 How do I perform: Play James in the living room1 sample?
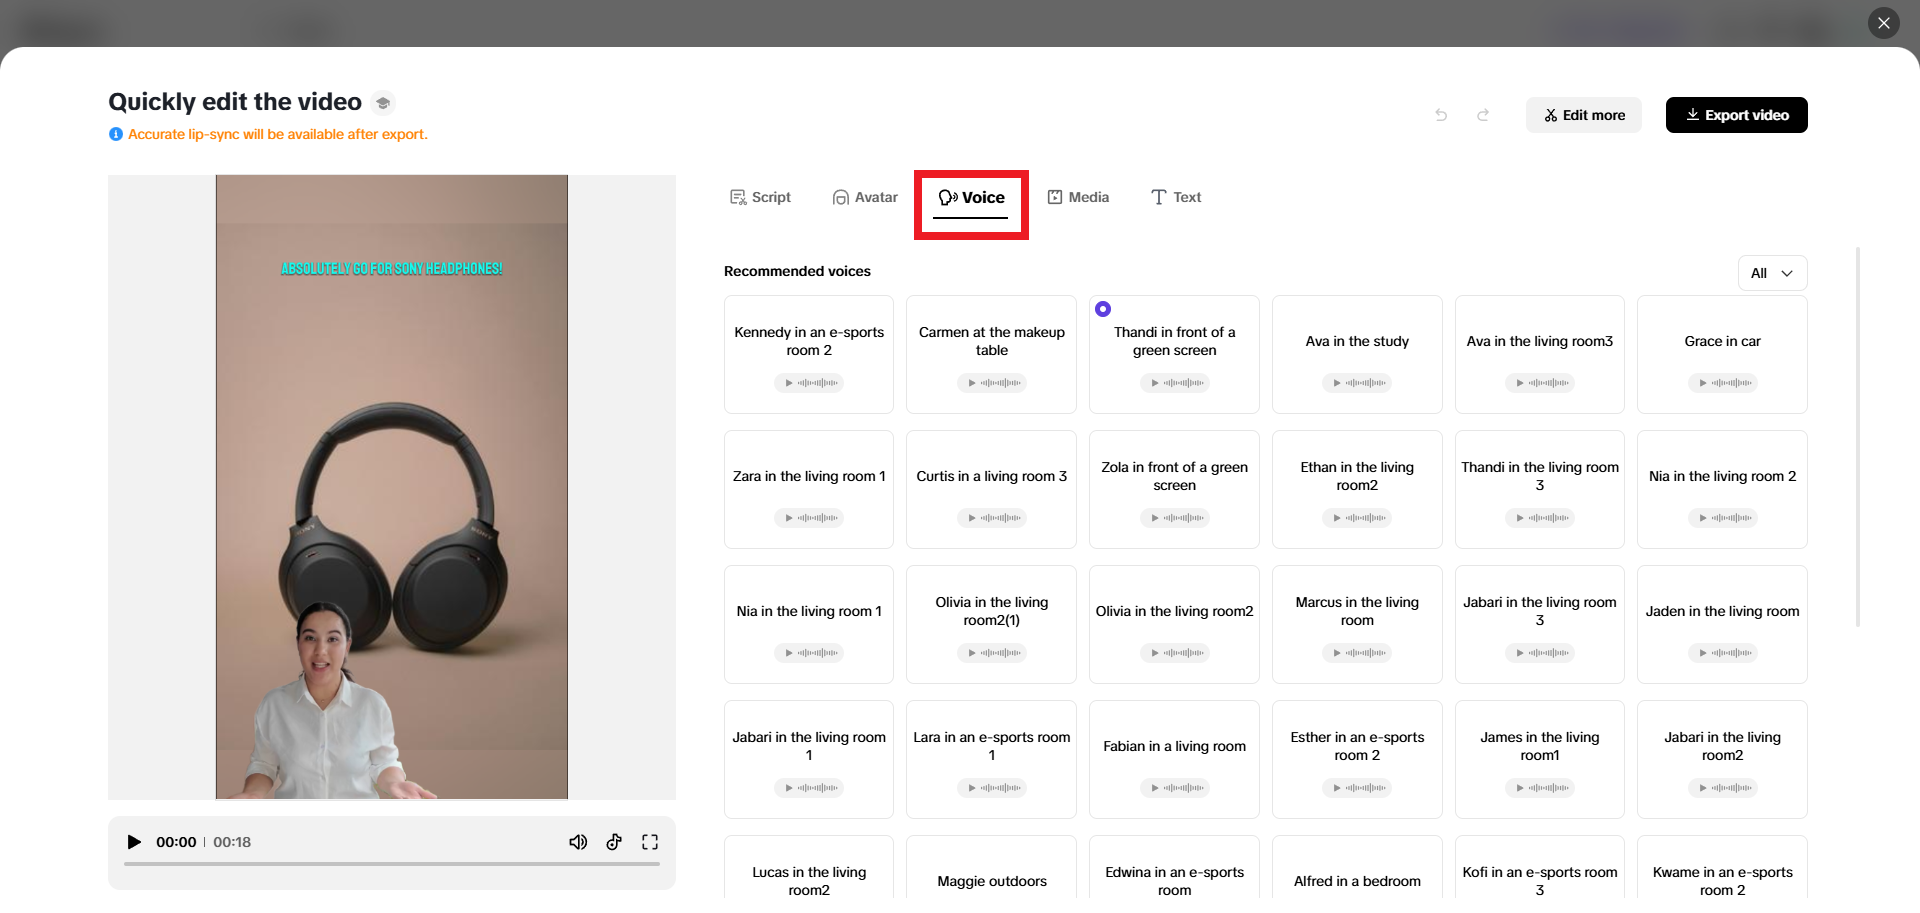click(1540, 788)
